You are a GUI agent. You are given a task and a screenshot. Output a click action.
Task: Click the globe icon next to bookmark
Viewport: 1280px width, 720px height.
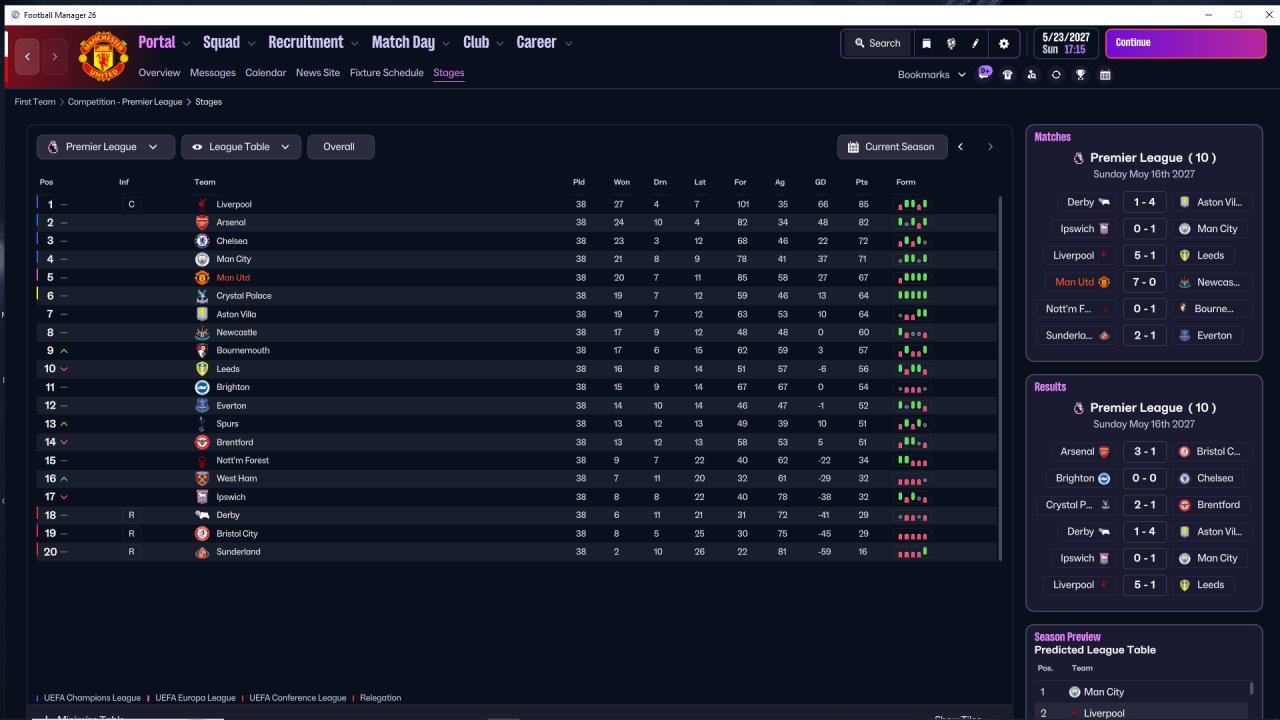(x=951, y=43)
